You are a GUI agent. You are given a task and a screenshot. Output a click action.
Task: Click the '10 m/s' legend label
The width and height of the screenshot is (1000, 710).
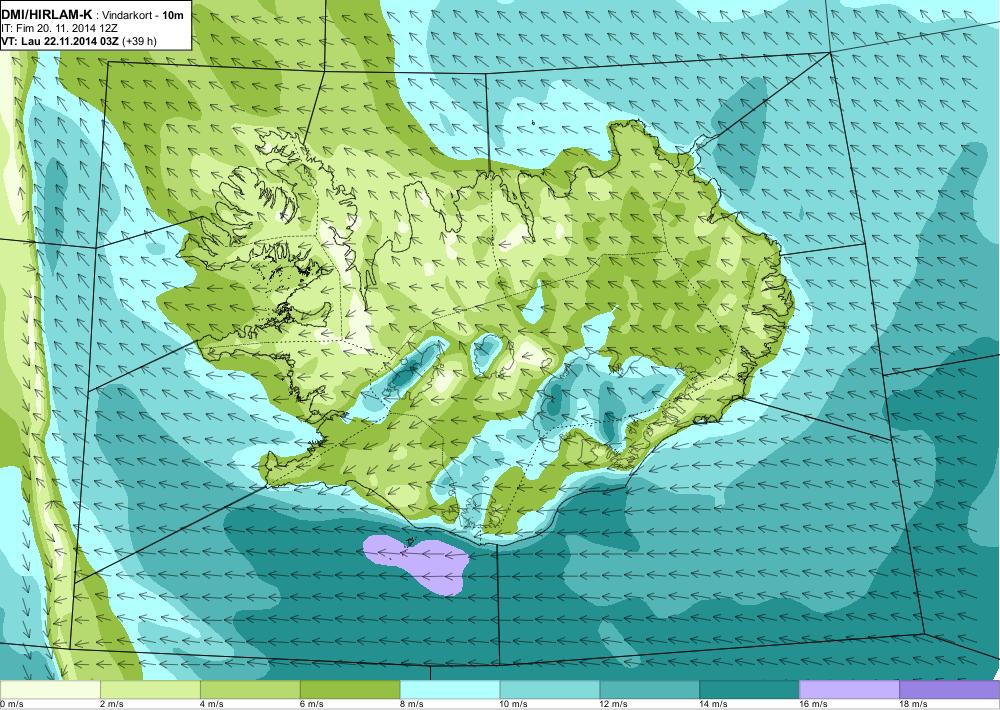(514, 704)
